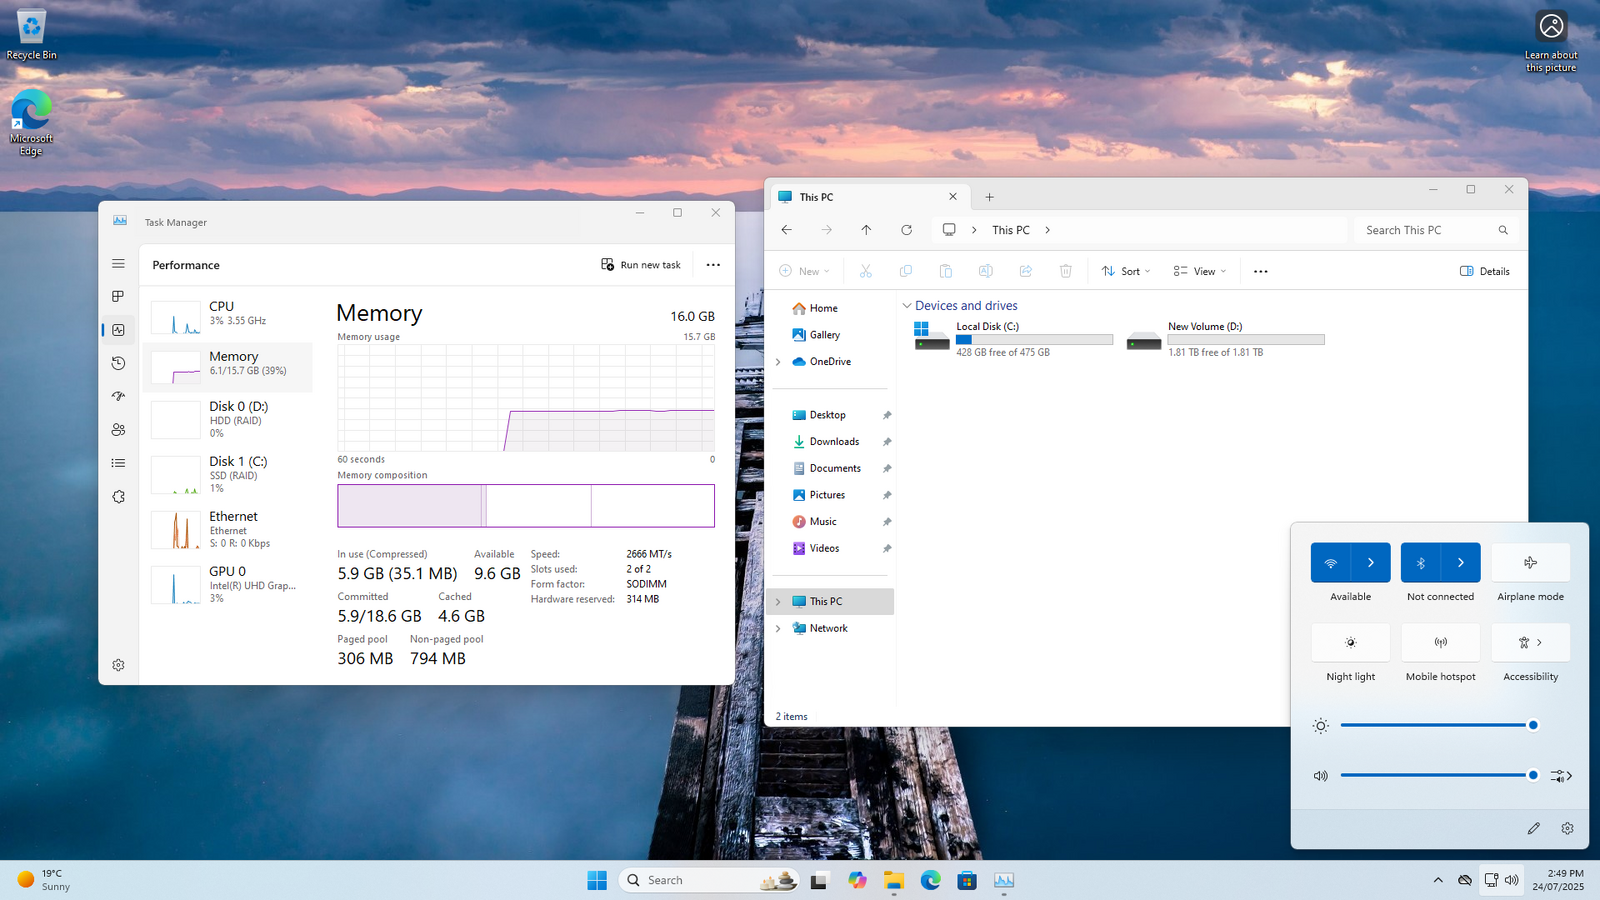The width and height of the screenshot is (1600, 900).
Task: Toggle Night light on
Action: point(1350,643)
